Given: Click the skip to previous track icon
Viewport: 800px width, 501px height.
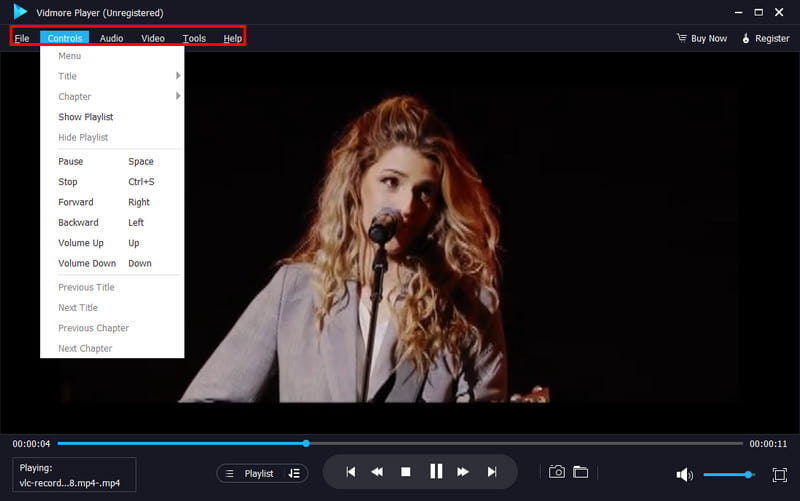Looking at the screenshot, I should point(351,472).
